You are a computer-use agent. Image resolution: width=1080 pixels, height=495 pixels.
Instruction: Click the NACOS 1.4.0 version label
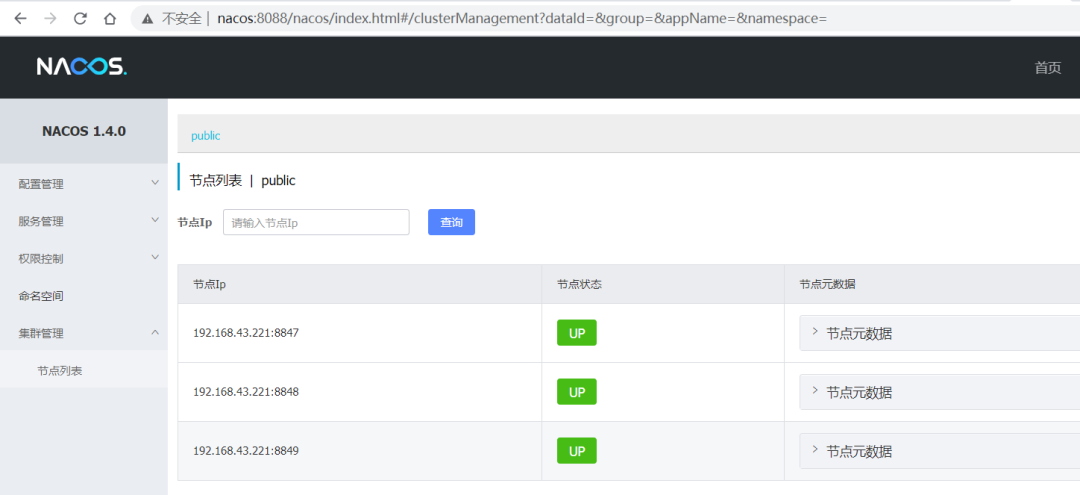click(83, 131)
